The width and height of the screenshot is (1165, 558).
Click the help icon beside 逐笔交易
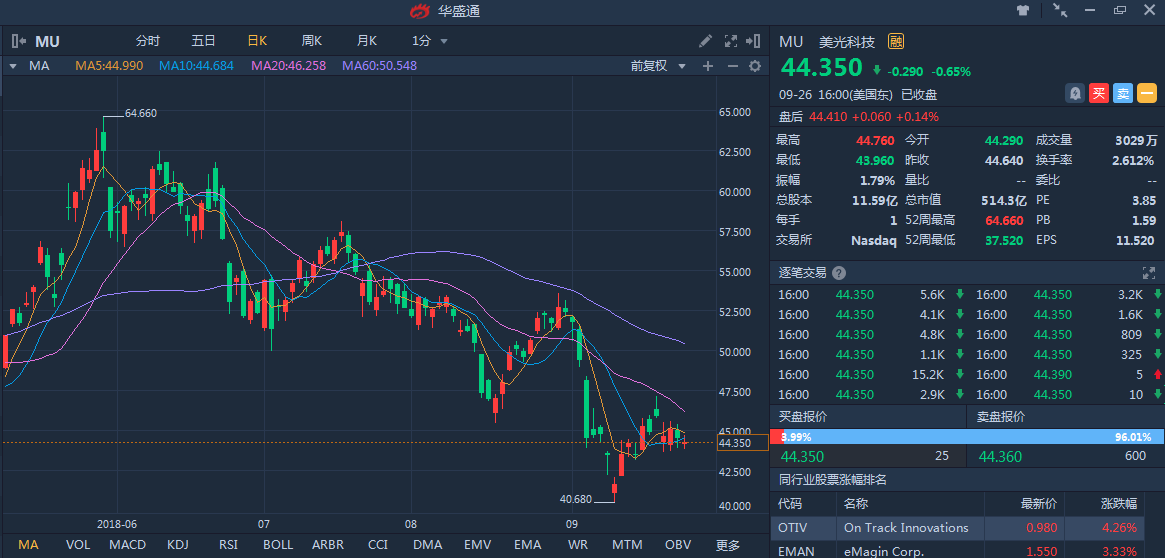click(x=838, y=273)
